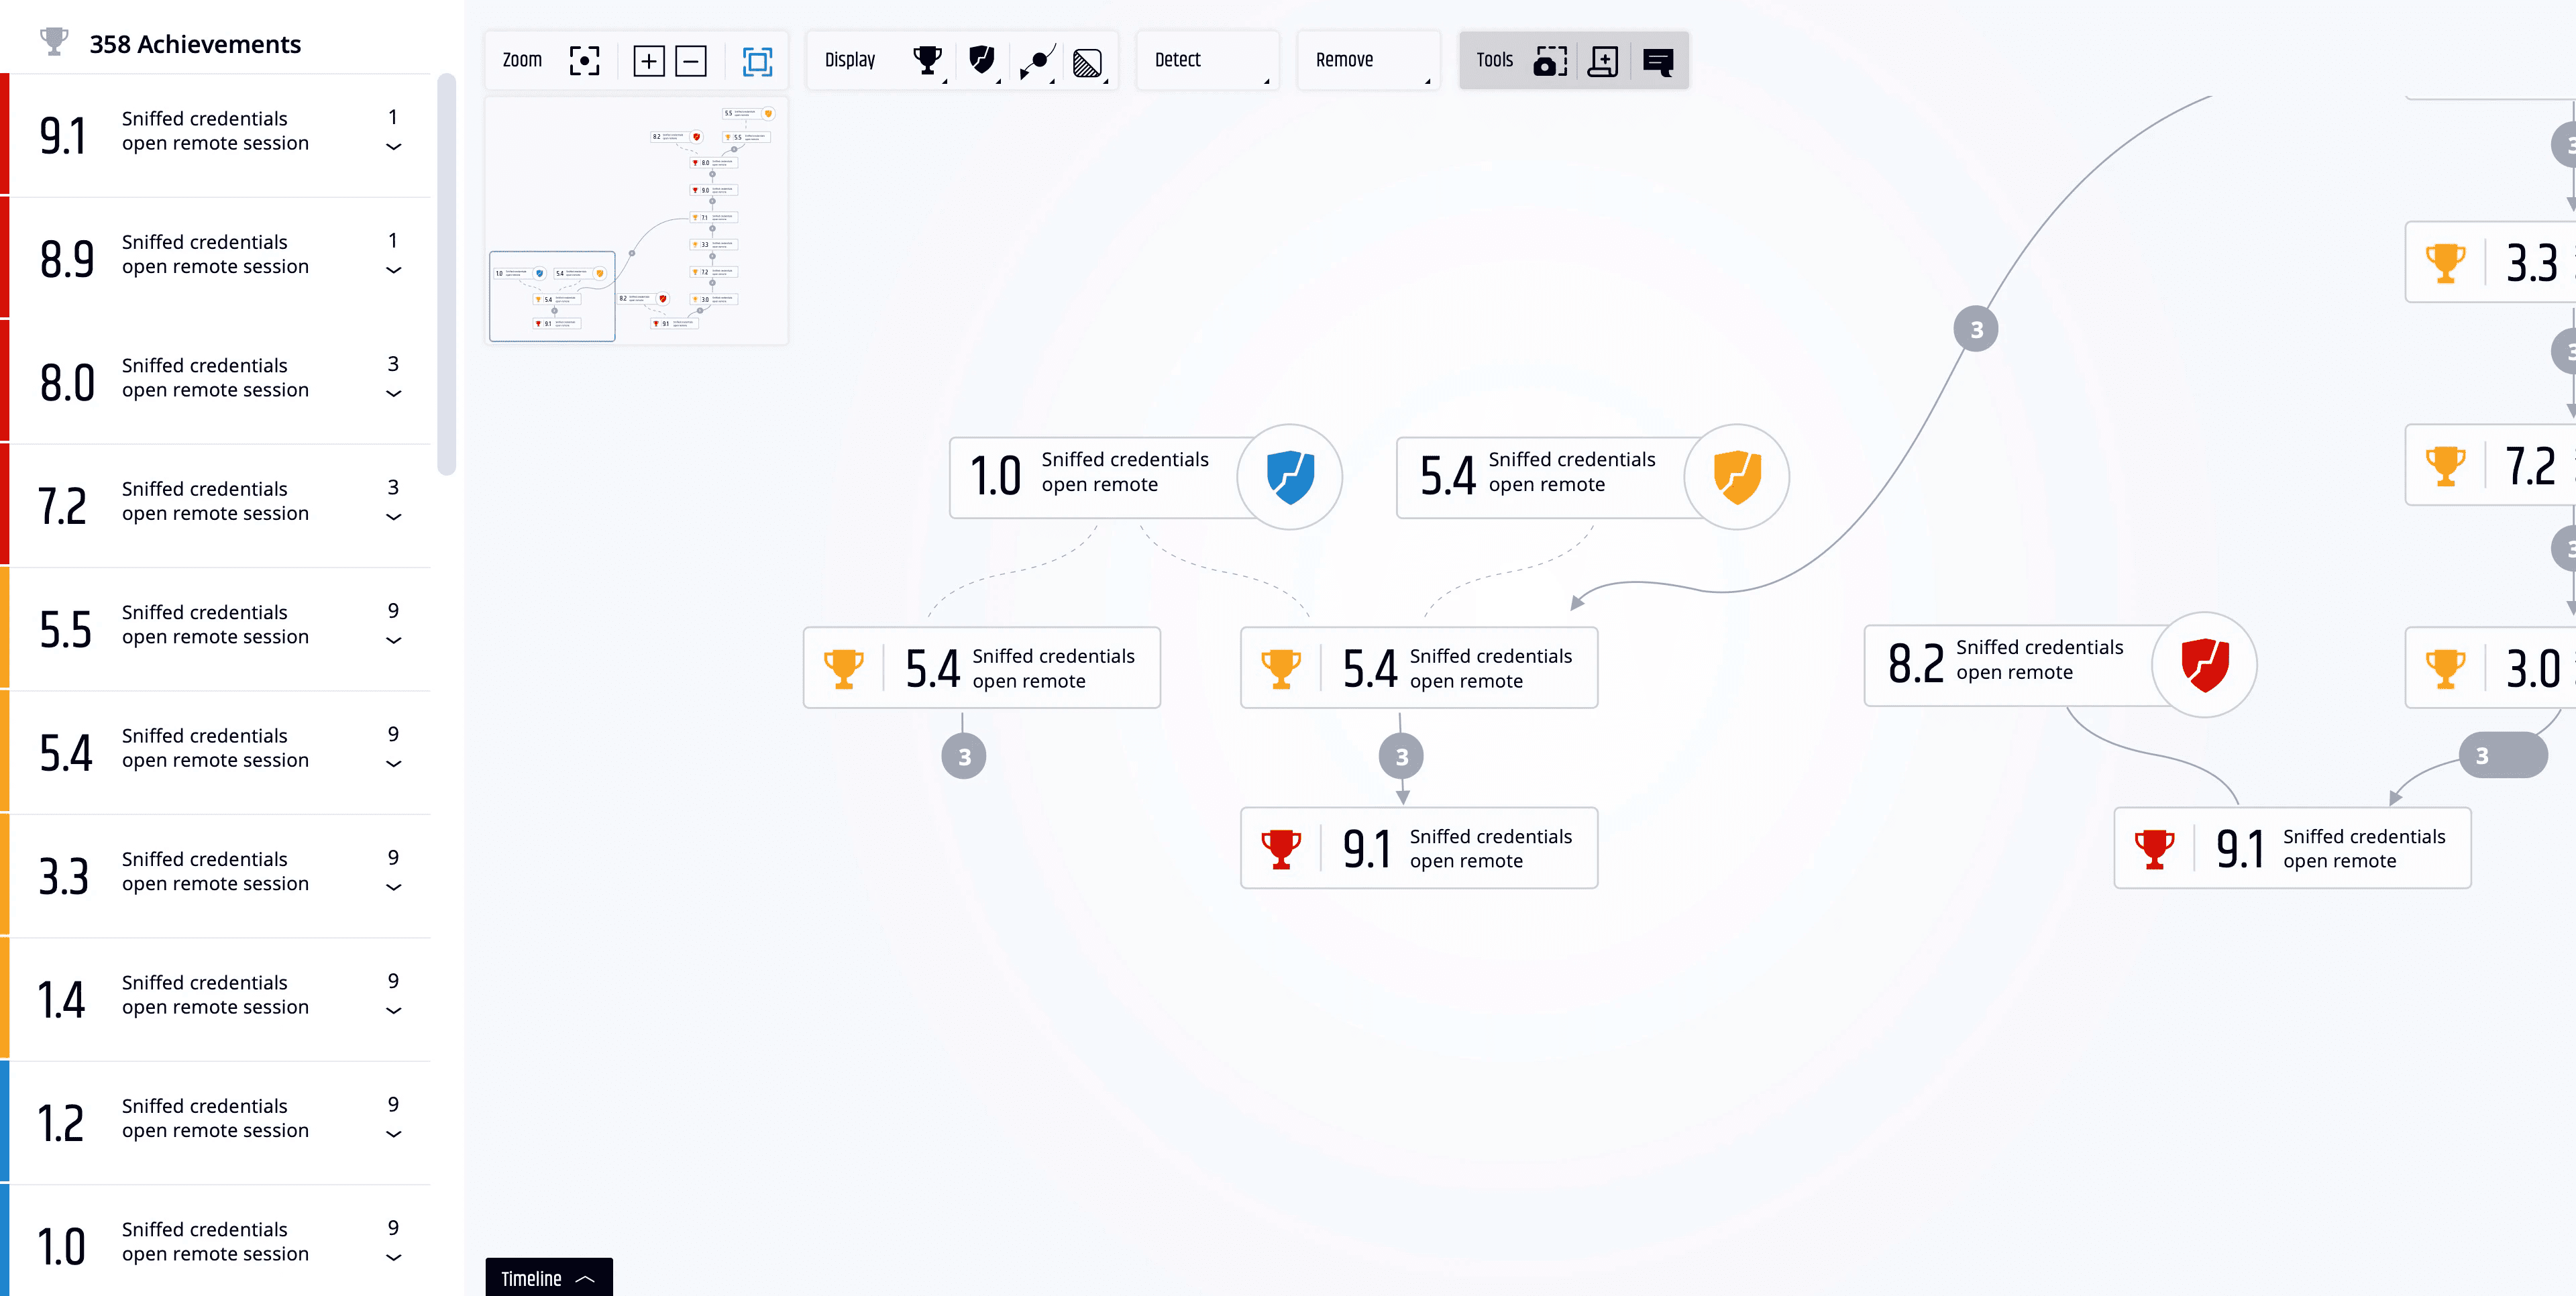Click the zoom-to-focus target icon
2576x1296 pixels.
click(584, 60)
